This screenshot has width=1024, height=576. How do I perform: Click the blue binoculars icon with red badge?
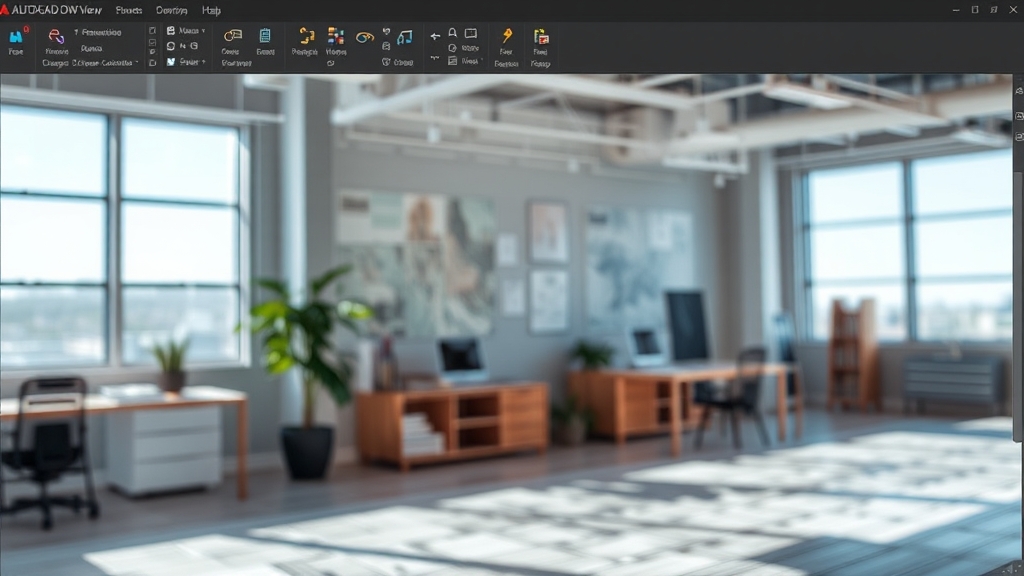pyautogui.click(x=16, y=37)
